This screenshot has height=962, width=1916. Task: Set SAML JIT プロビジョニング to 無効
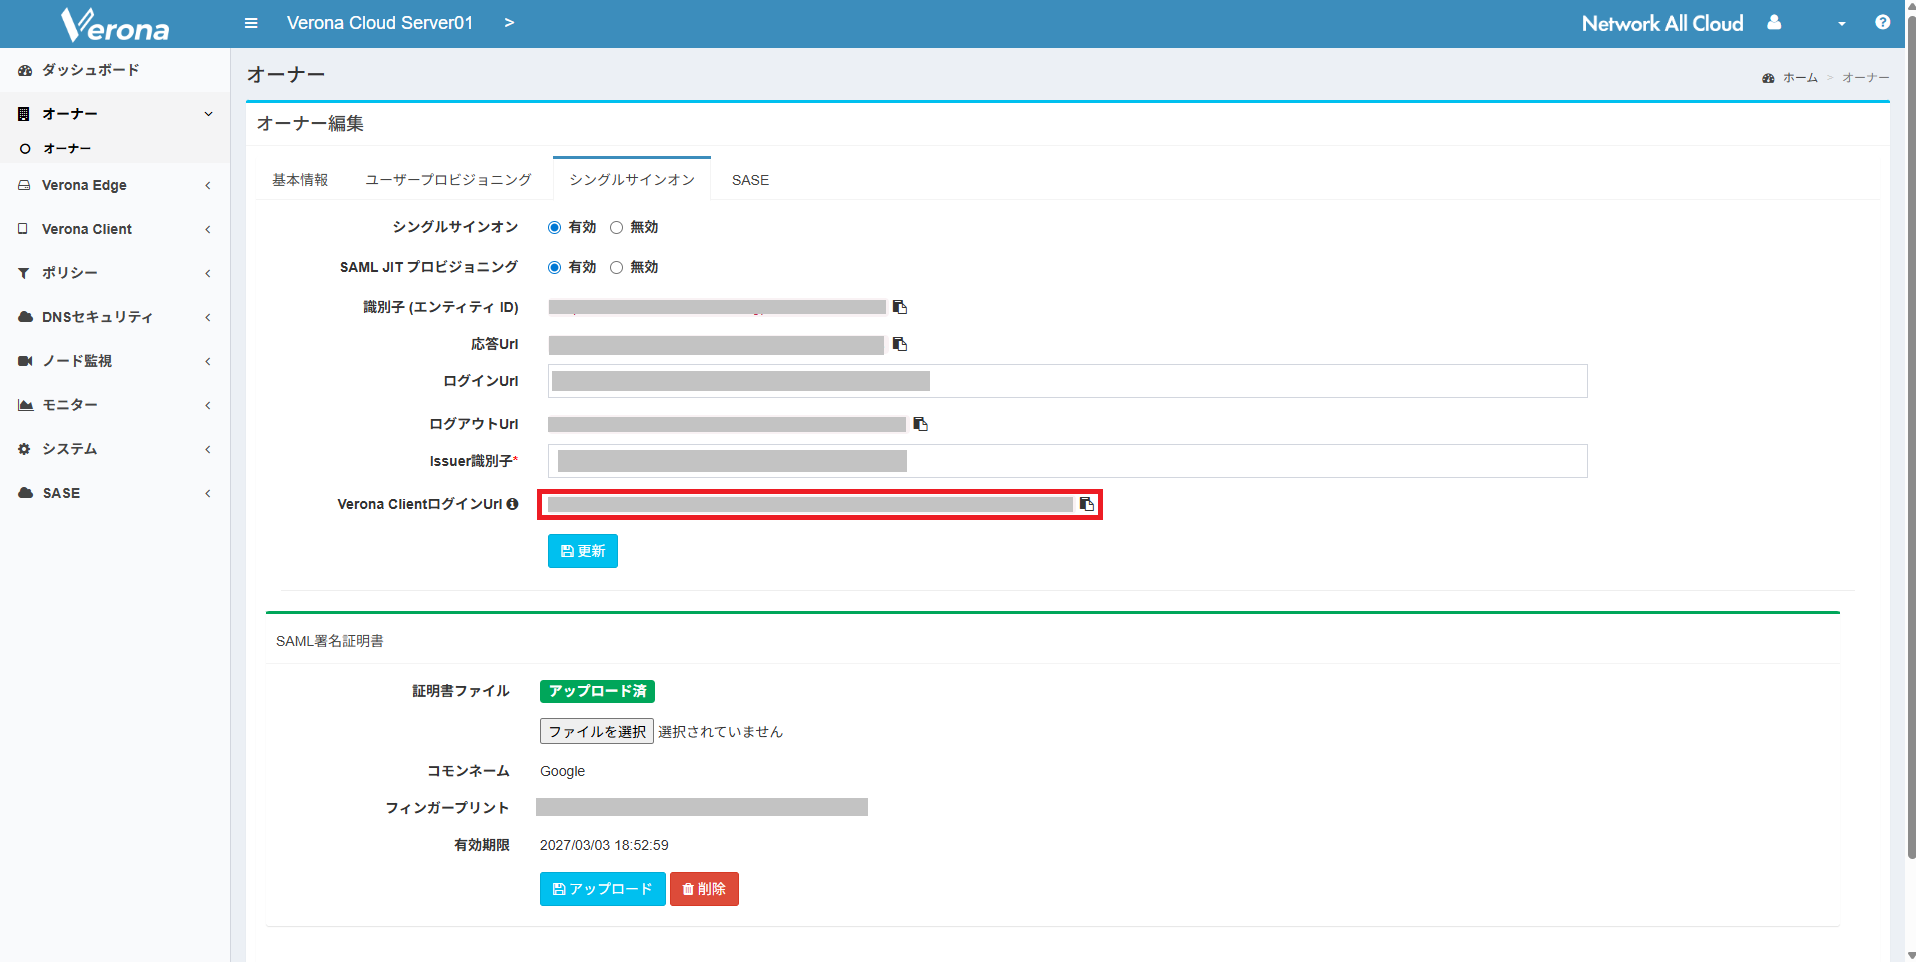pos(616,268)
